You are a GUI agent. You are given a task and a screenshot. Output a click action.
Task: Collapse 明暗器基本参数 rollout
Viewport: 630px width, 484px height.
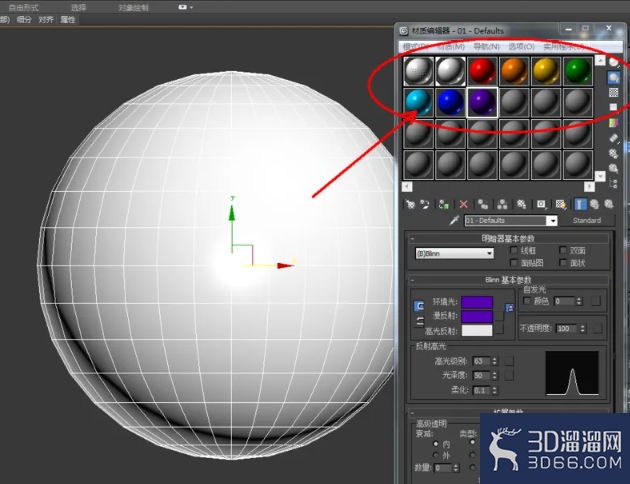[412, 239]
